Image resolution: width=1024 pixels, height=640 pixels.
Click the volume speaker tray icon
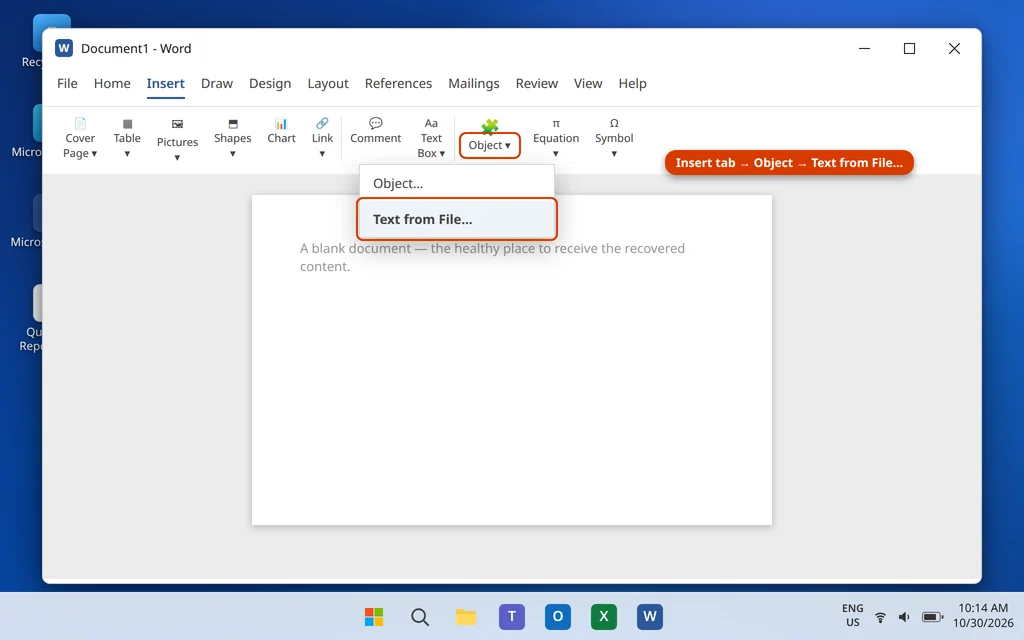click(904, 617)
